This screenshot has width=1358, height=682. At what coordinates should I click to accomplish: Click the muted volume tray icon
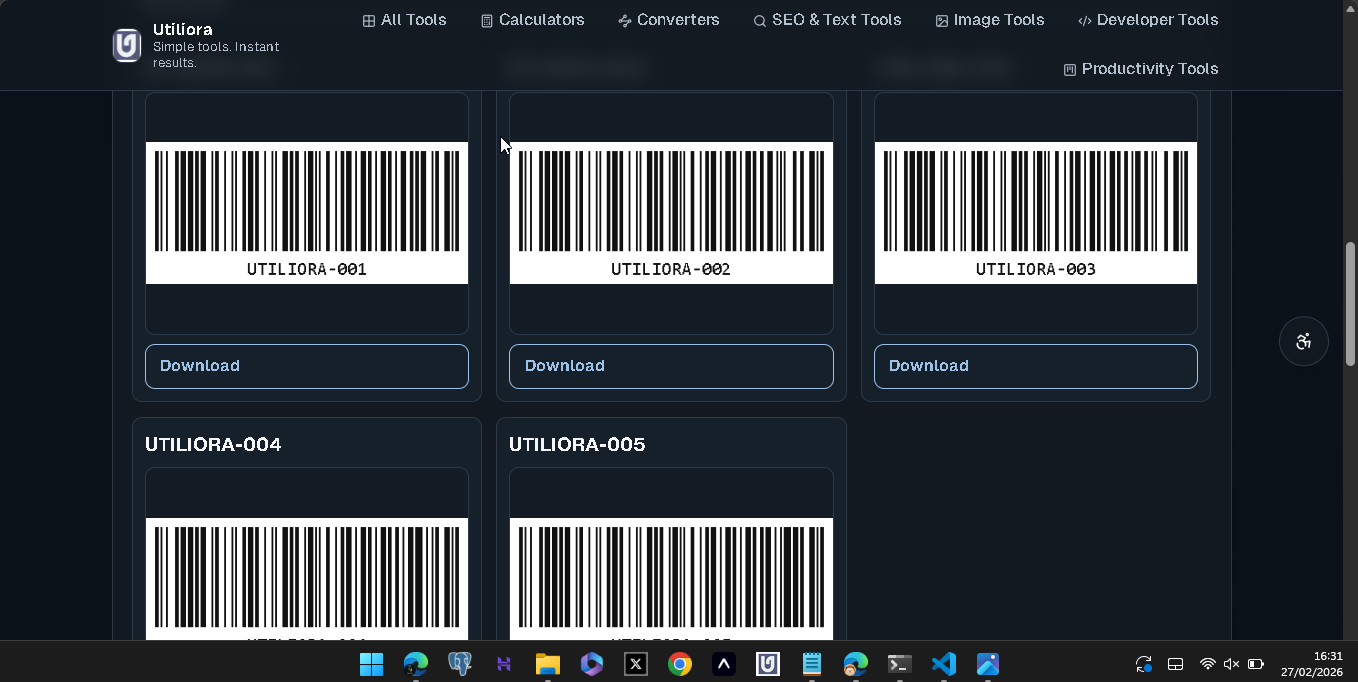pyautogui.click(x=1231, y=664)
